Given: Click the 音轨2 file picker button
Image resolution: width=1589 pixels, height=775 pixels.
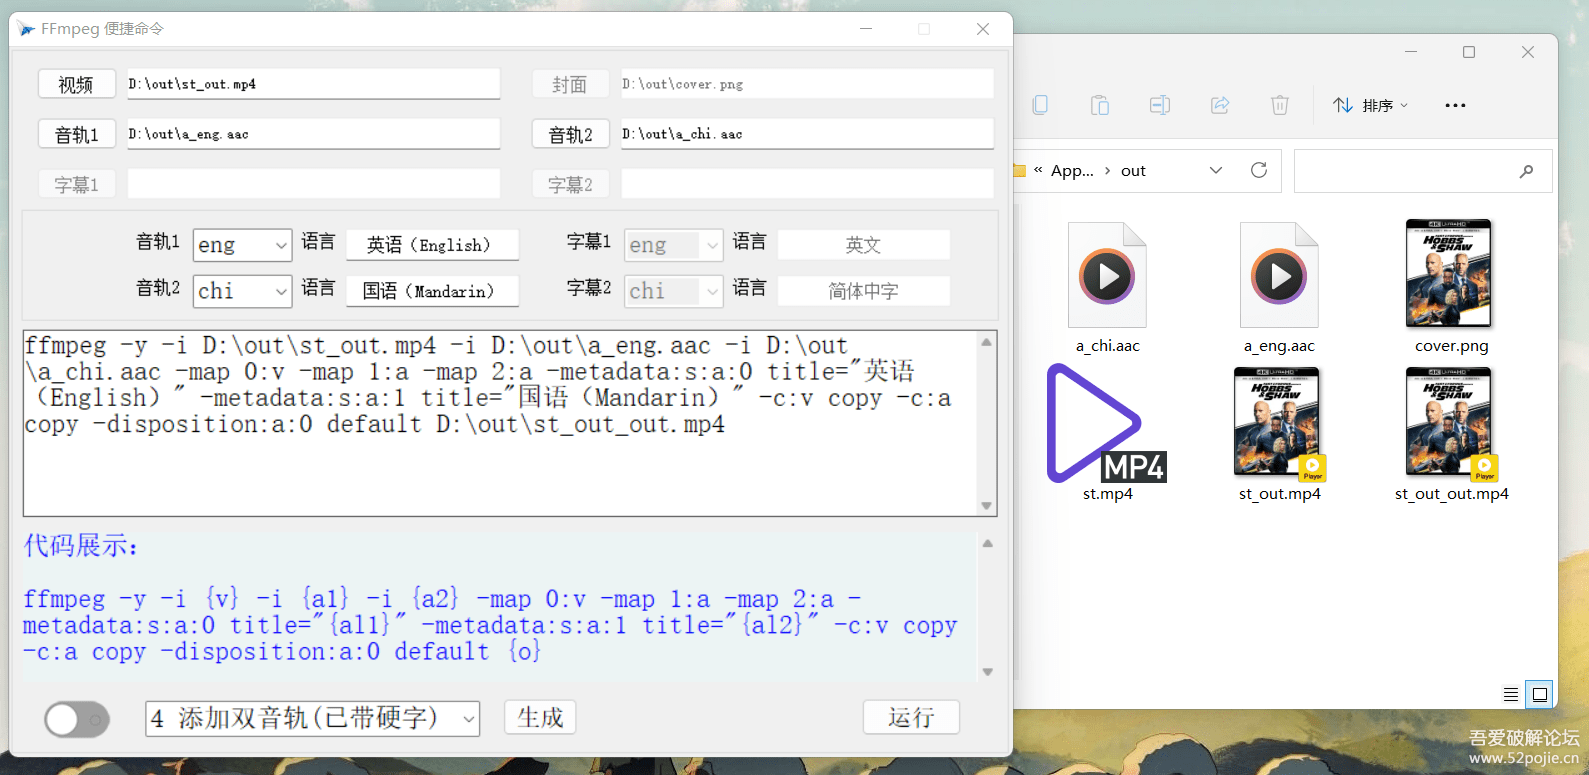Looking at the screenshot, I should (570, 134).
